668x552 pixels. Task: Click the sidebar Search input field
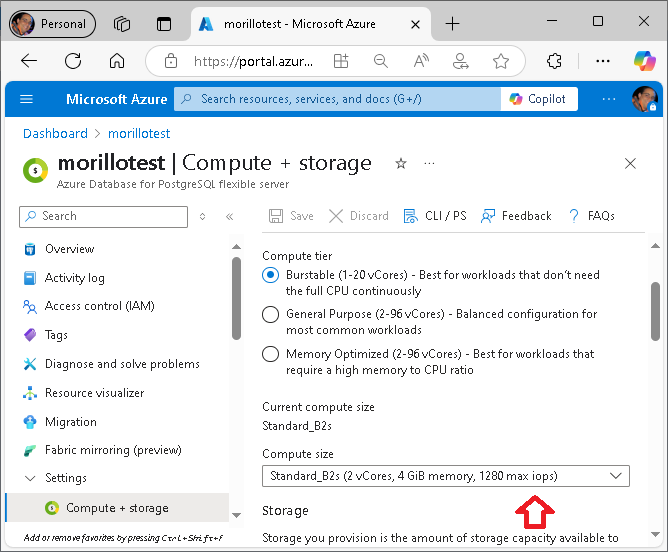pyautogui.click(x=104, y=216)
